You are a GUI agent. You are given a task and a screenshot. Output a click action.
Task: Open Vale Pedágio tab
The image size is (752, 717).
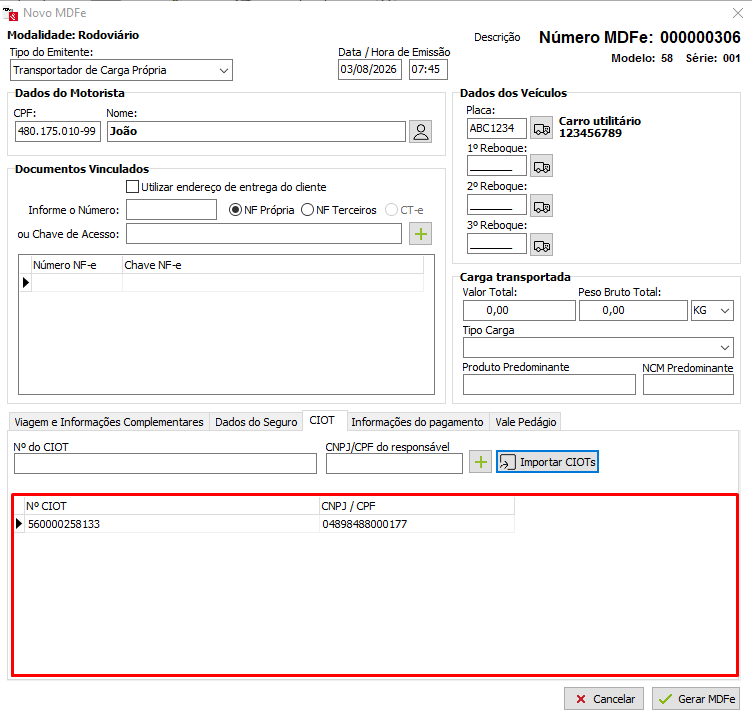tap(526, 422)
